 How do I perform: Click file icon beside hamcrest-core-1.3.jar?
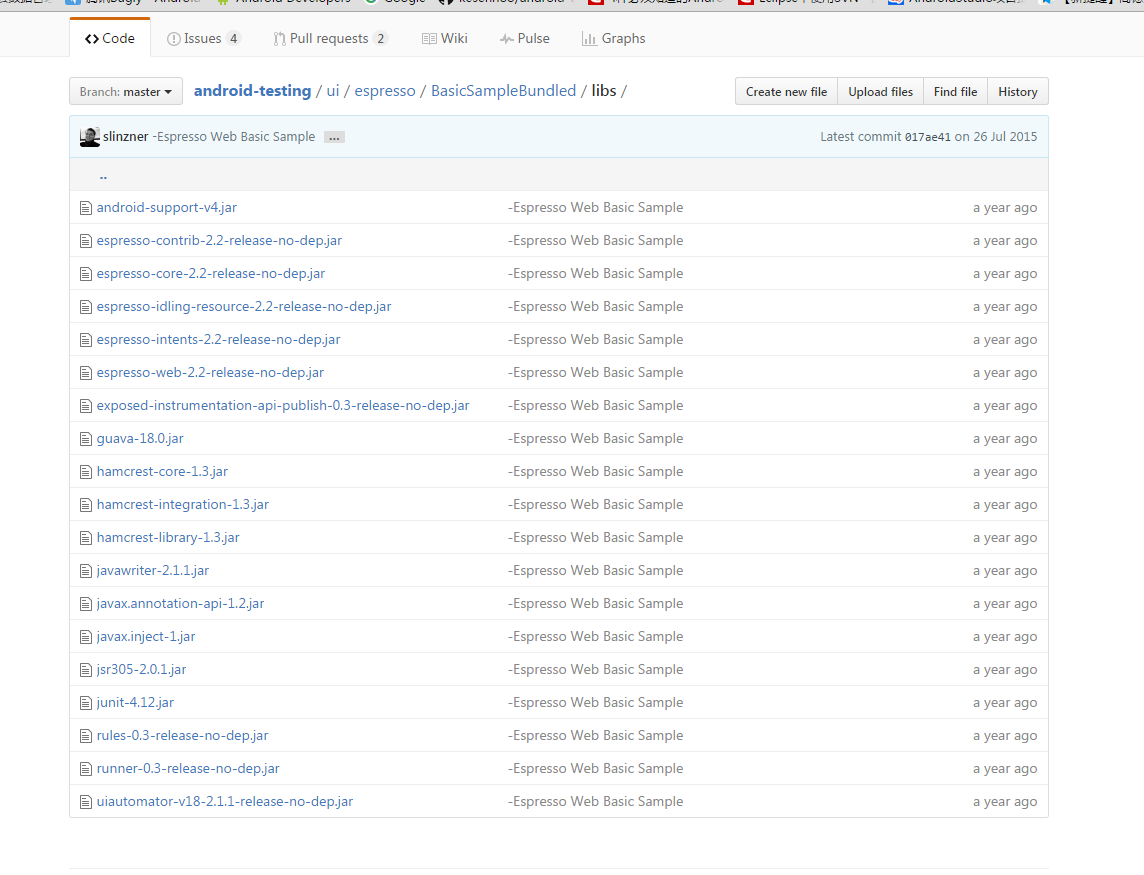pos(86,472)
